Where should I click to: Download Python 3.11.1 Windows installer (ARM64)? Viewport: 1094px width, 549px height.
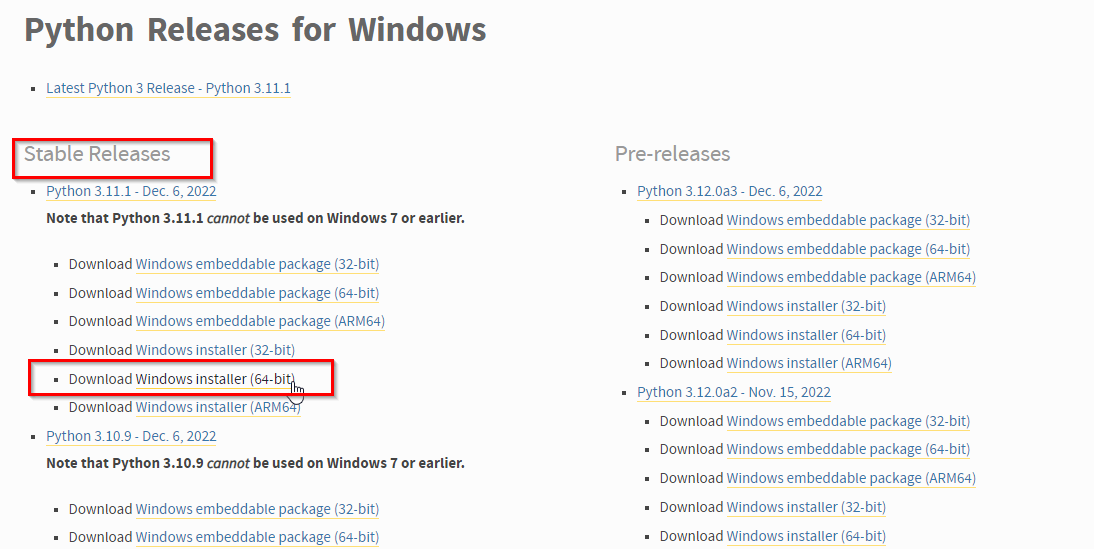click(x=218, y=407)
